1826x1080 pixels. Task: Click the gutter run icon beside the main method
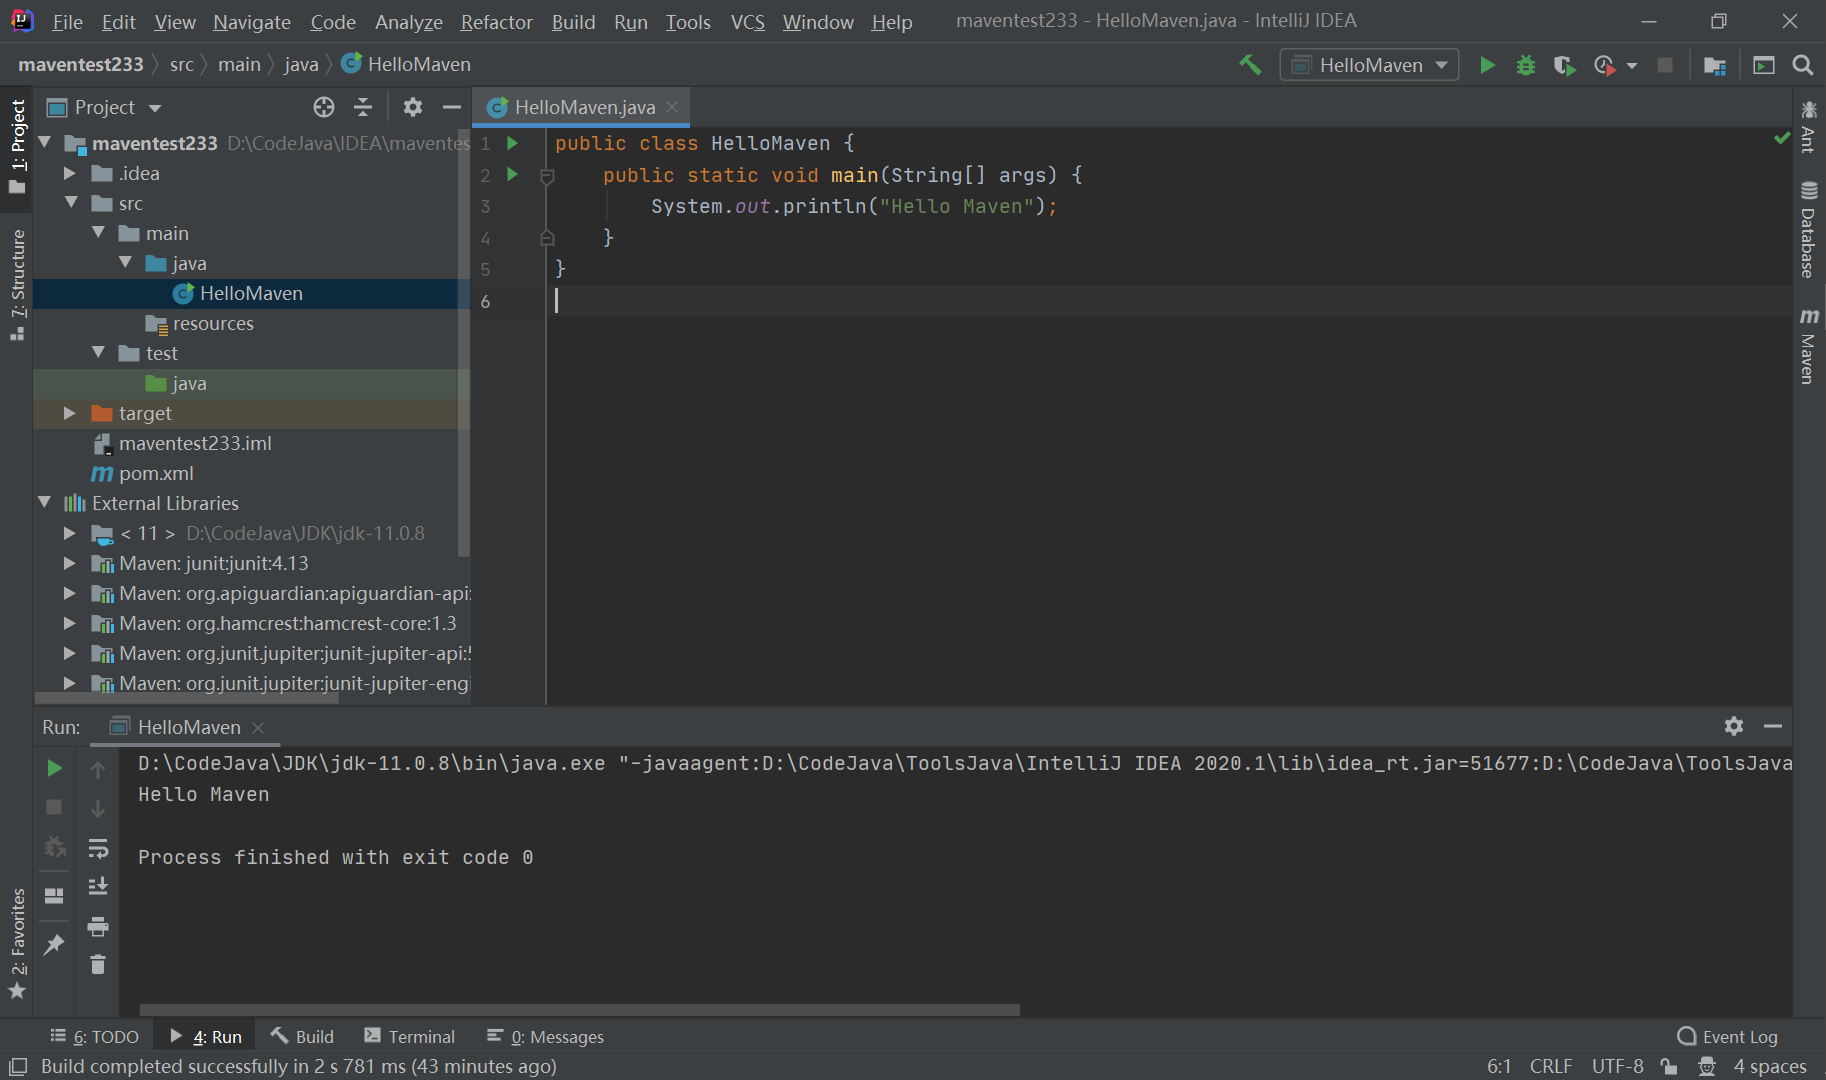coord(512,174)
